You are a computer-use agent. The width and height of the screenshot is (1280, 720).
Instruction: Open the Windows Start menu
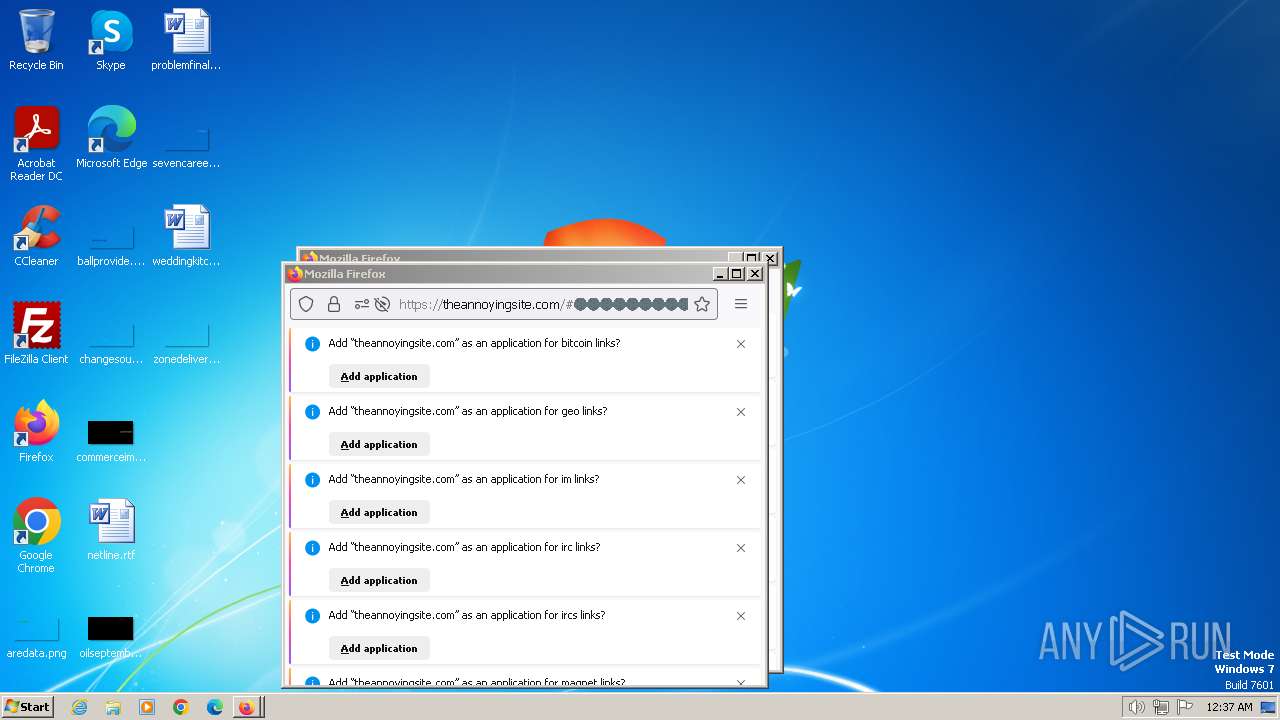coord(27,706)
